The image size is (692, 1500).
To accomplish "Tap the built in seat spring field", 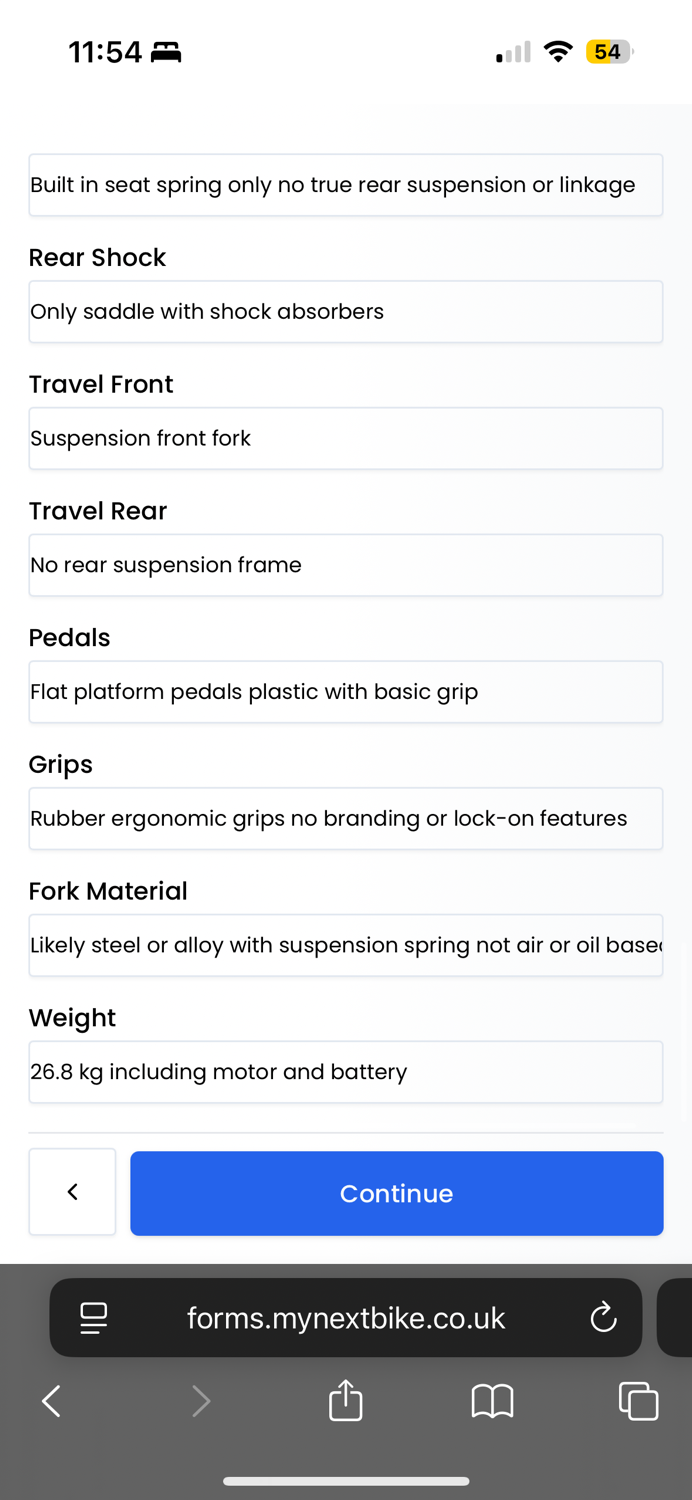I will pos(346,185).
